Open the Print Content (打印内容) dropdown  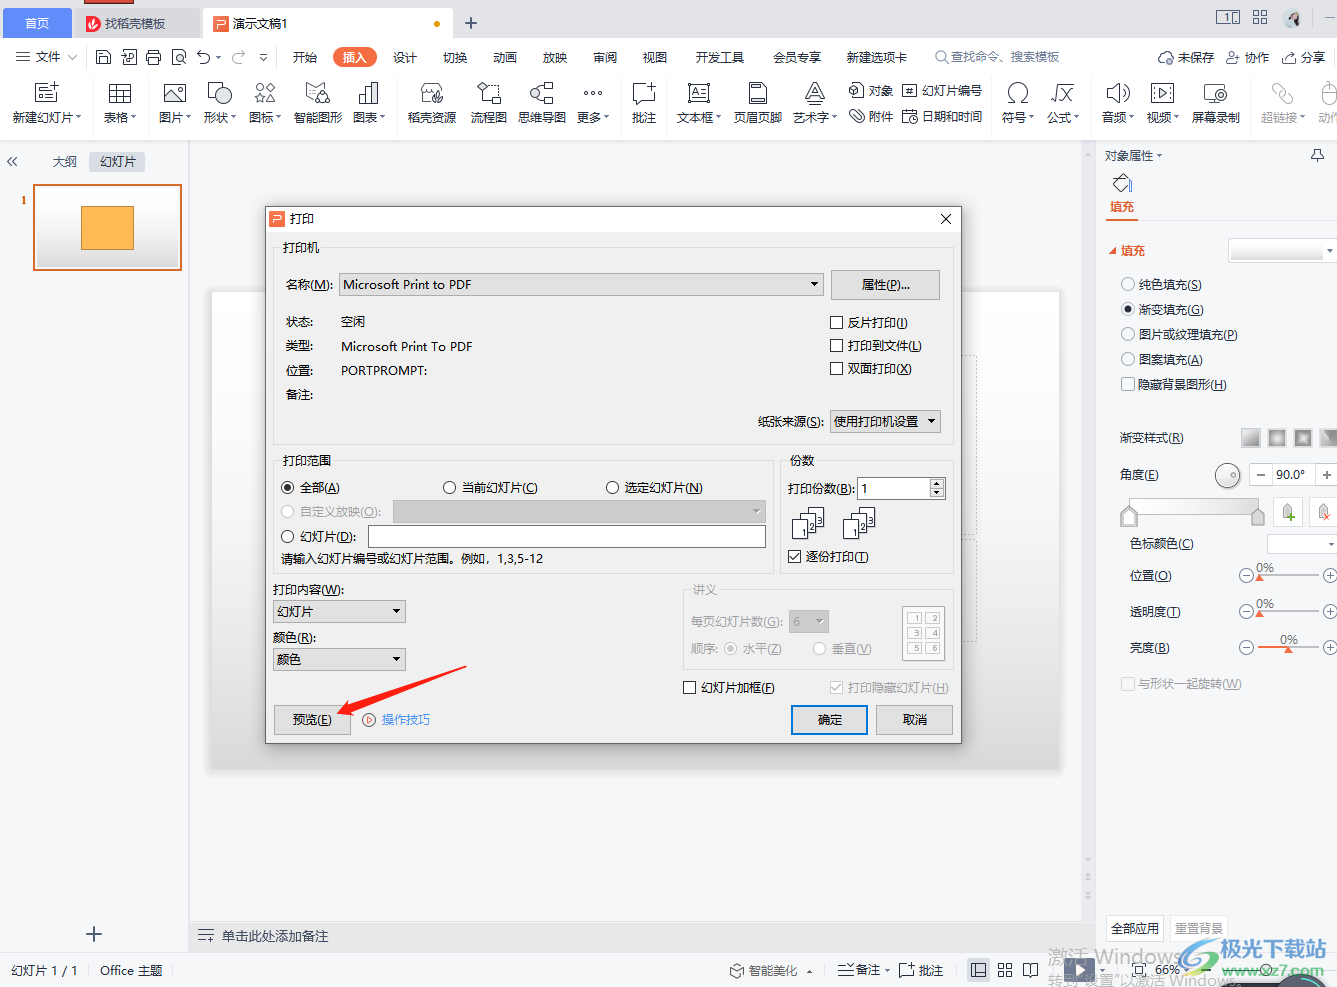click(339, 612)
